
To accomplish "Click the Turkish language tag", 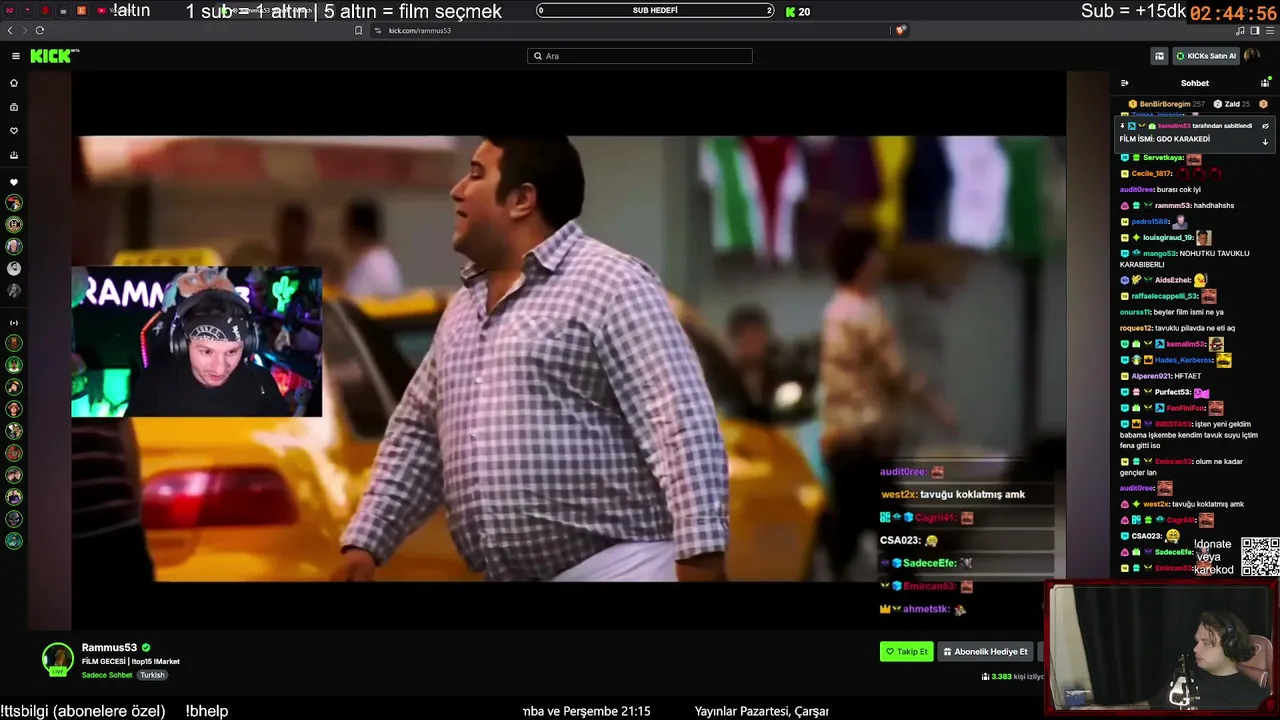I will coord(152,675).
